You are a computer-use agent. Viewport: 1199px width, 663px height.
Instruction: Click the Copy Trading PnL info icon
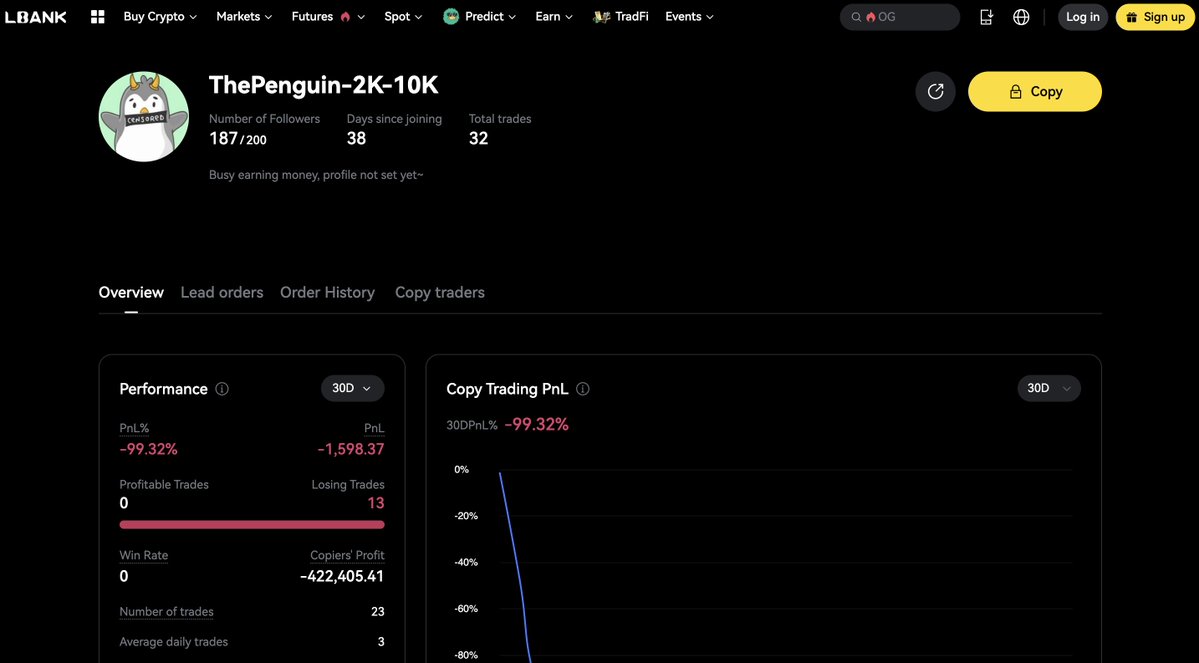tap(583, 389)
